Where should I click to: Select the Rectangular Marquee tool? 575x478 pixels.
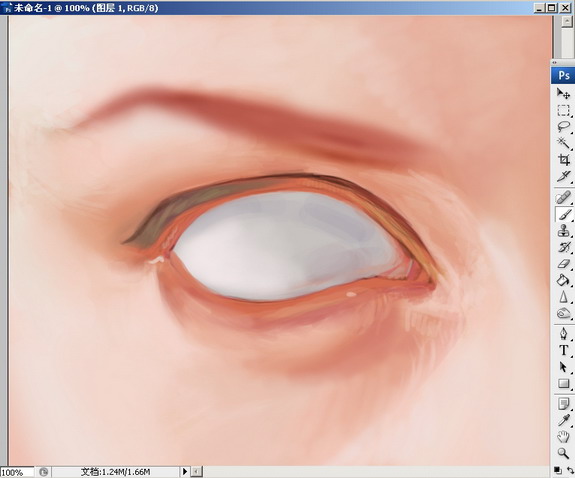[563, 110]
